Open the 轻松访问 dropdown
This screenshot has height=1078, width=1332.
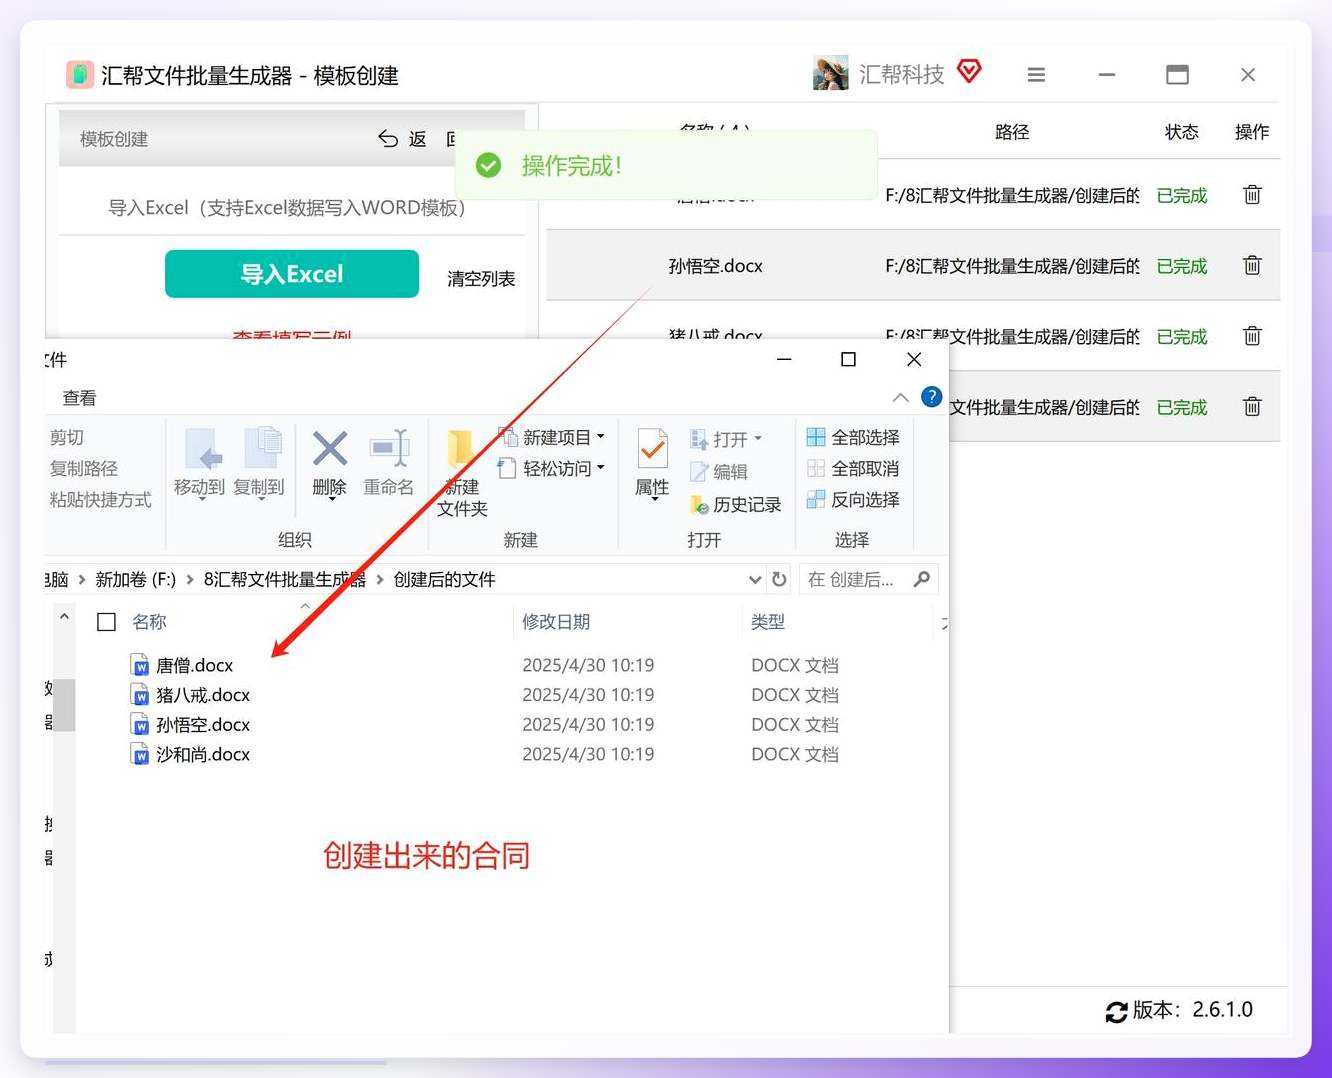[x=553, y=468]
